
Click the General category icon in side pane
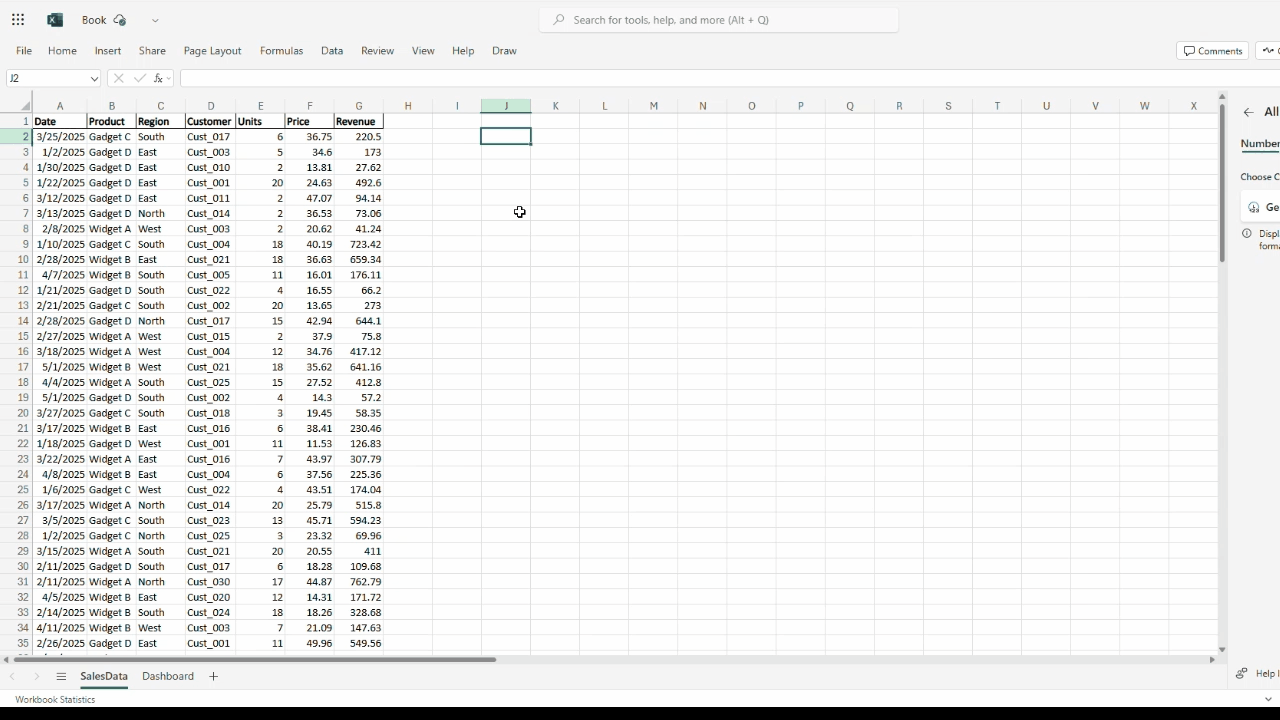coord(1254,208)
